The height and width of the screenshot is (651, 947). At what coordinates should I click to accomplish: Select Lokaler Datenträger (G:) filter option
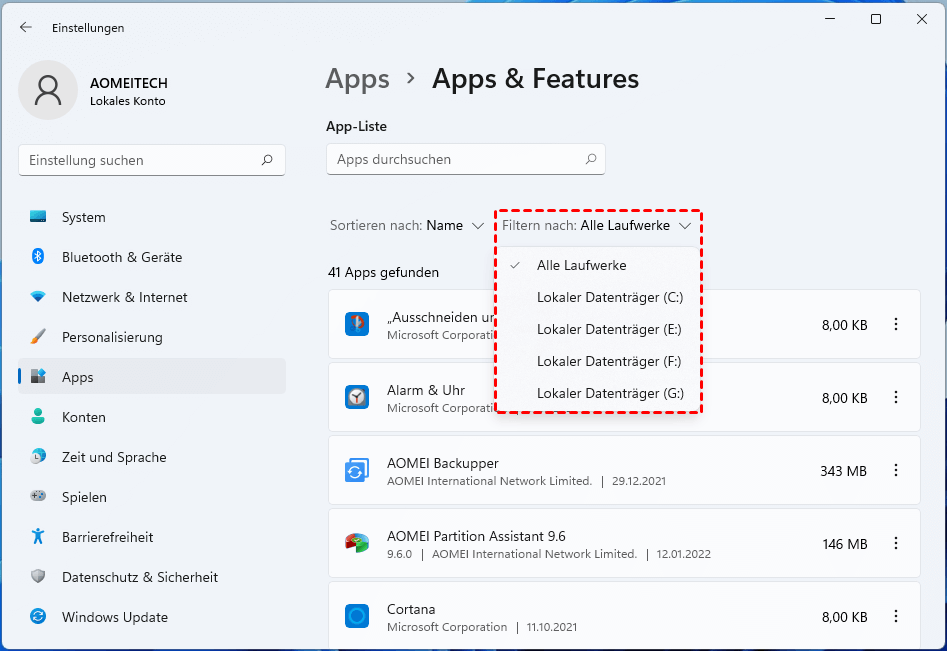pyautogui.click(x=609, y=393)
